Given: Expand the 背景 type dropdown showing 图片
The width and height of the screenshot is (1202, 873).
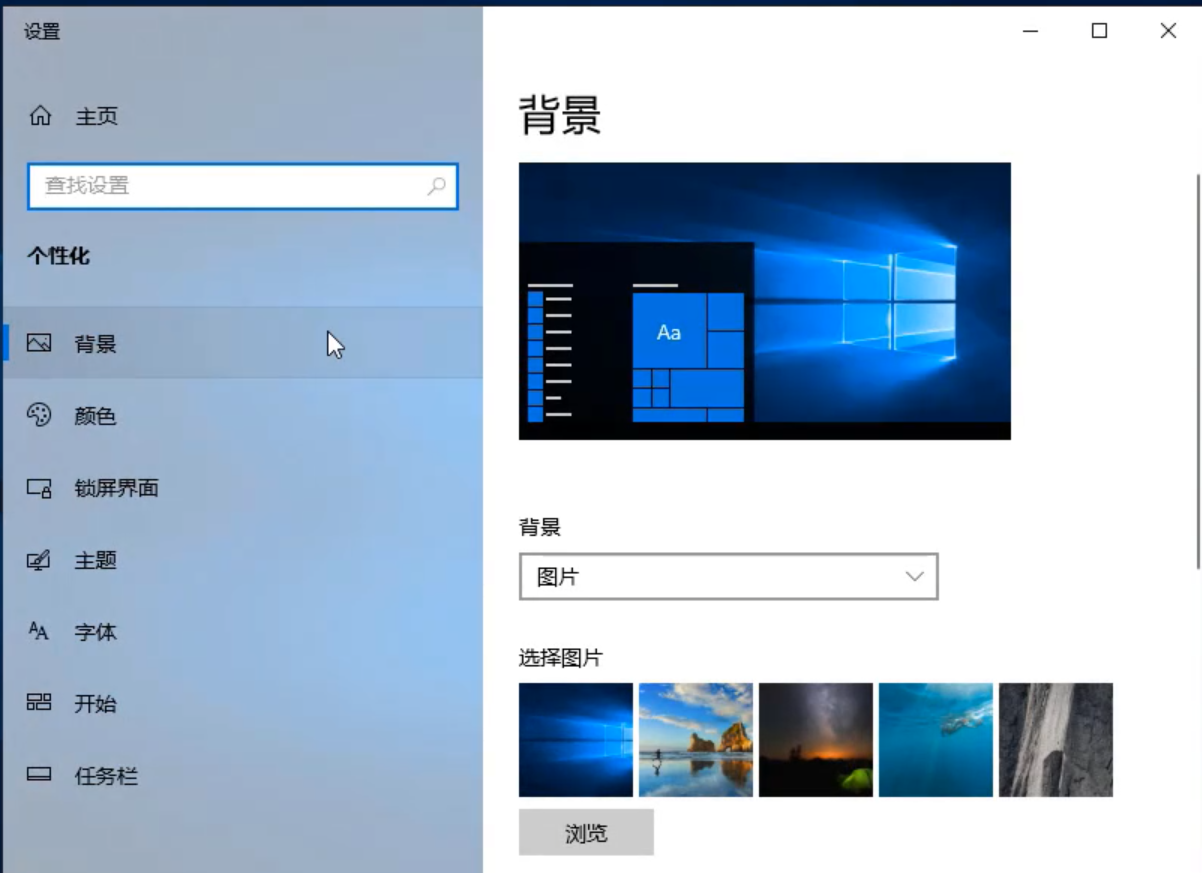Looking at the screenshot, I should point(728,577).
